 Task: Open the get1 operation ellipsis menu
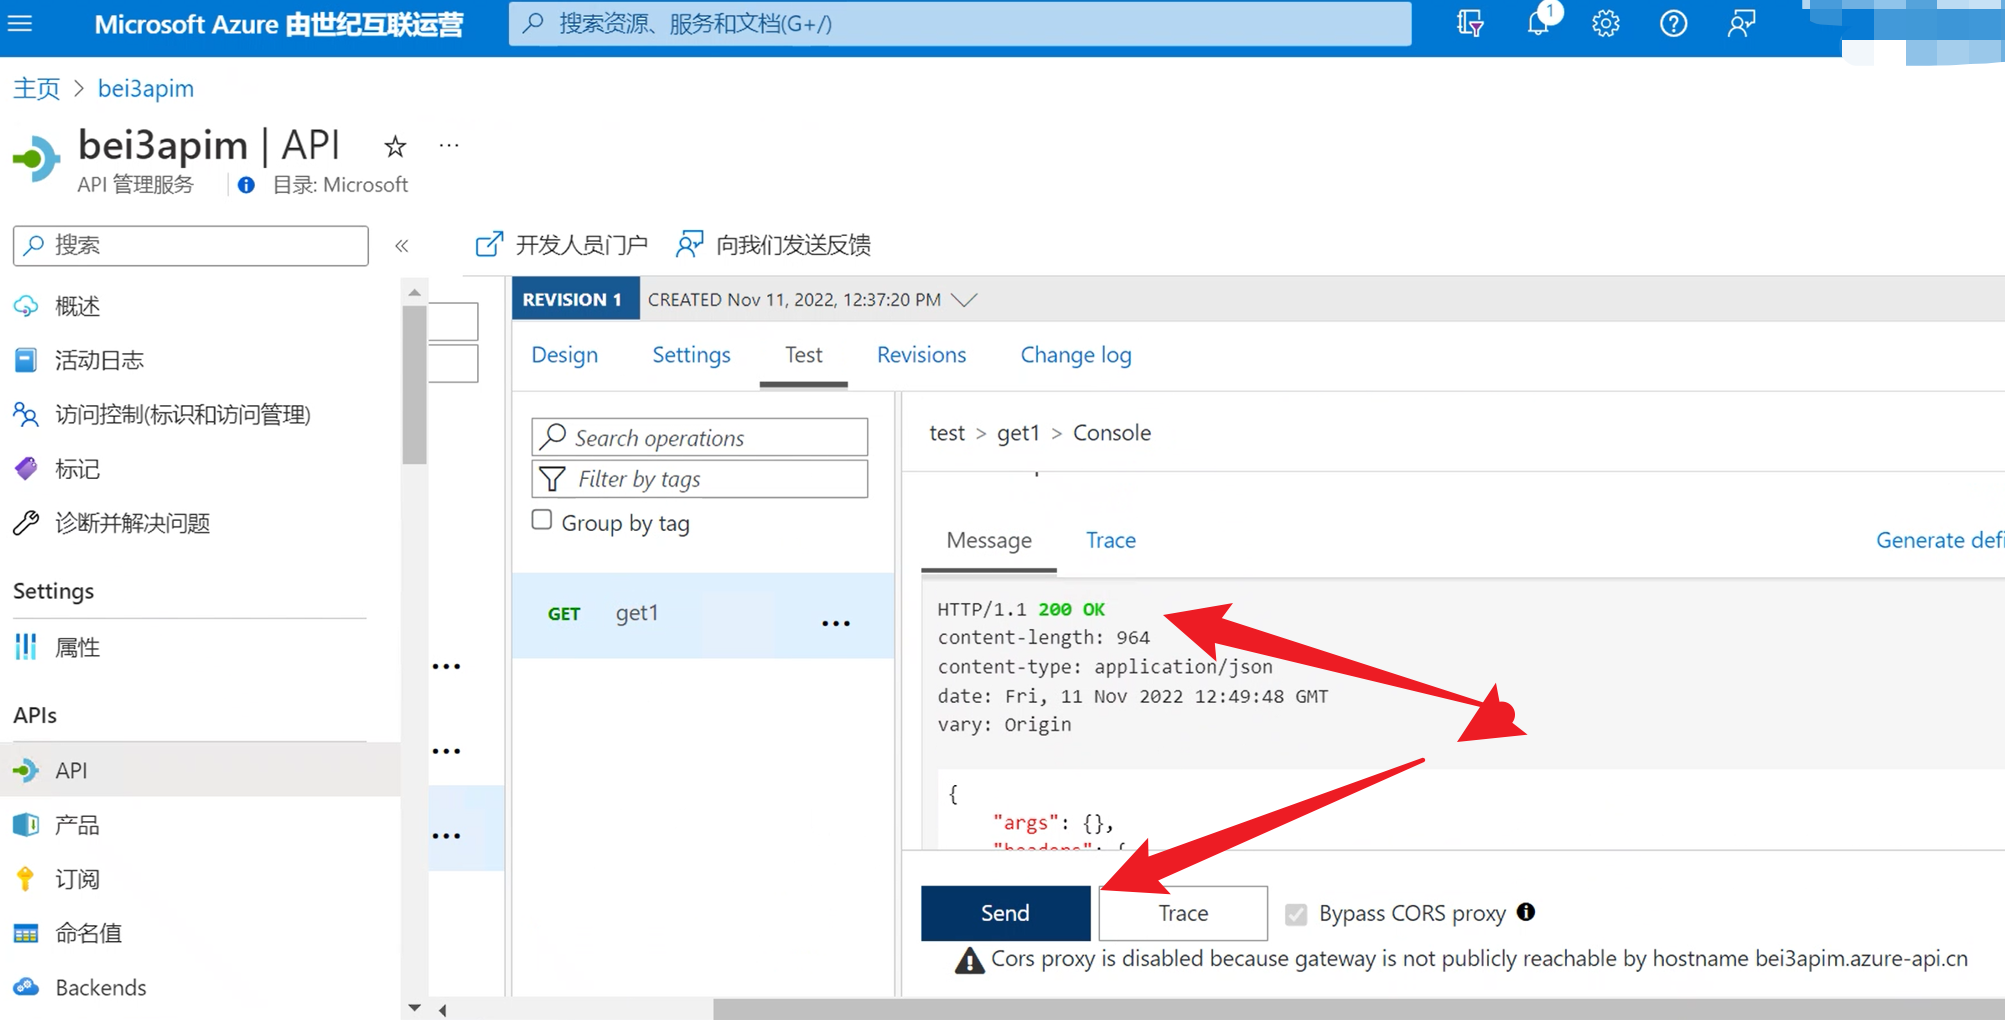point(835,623)
